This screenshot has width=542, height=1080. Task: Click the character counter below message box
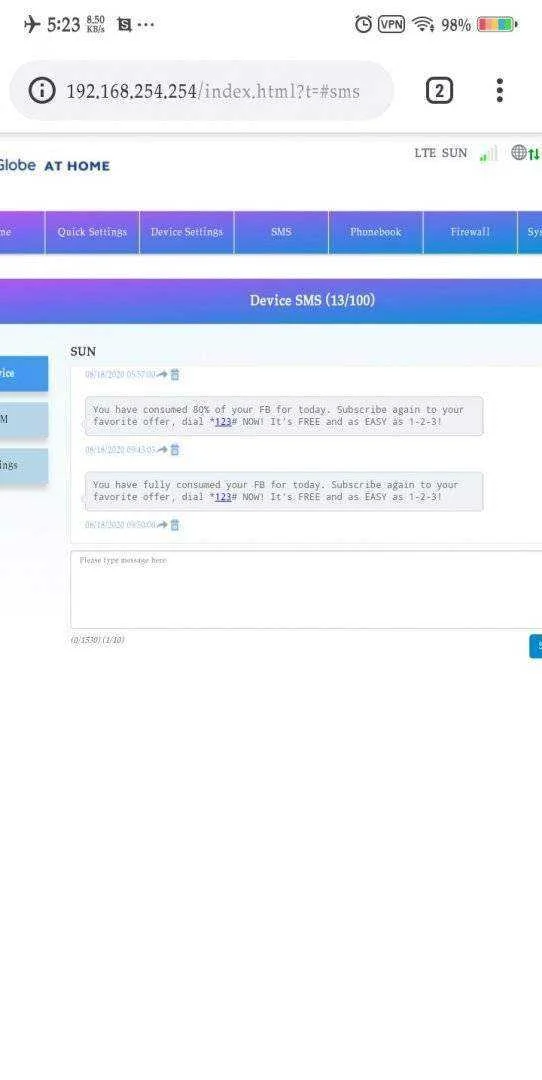(97, 640)
